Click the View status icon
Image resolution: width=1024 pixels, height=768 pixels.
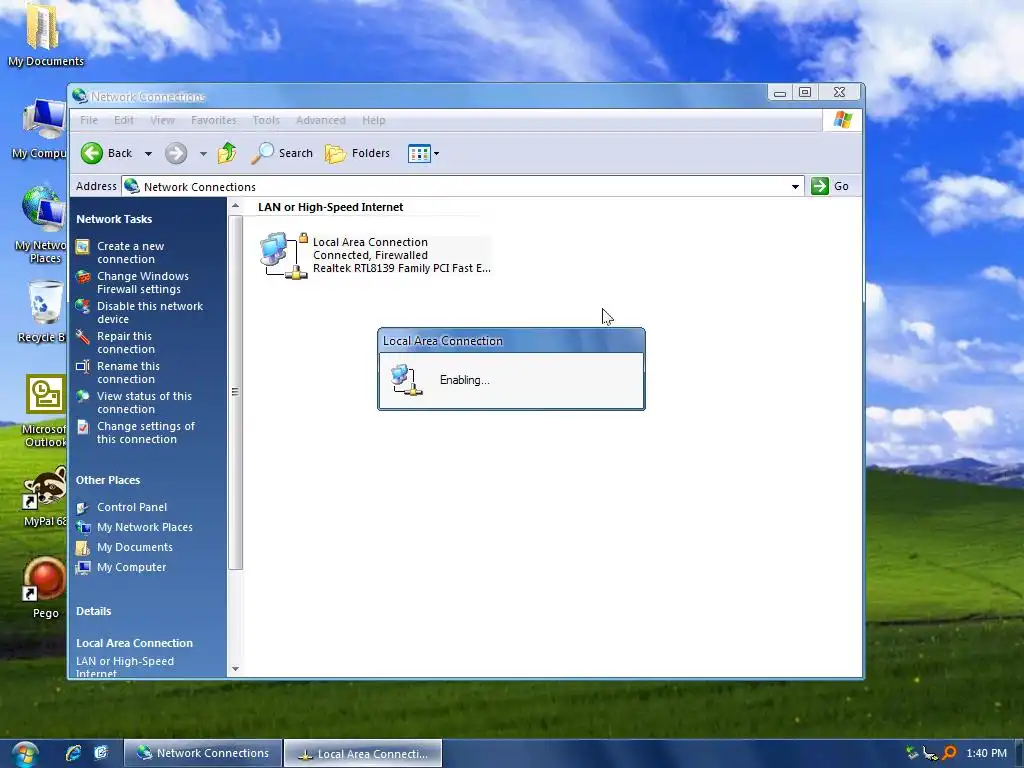(x=82, y=396)
